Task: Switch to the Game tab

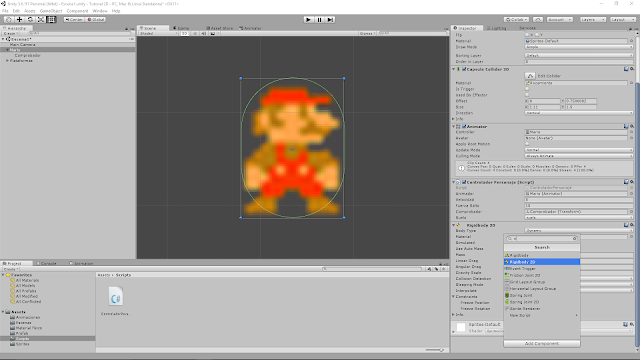Action: (x=181, y=28)
